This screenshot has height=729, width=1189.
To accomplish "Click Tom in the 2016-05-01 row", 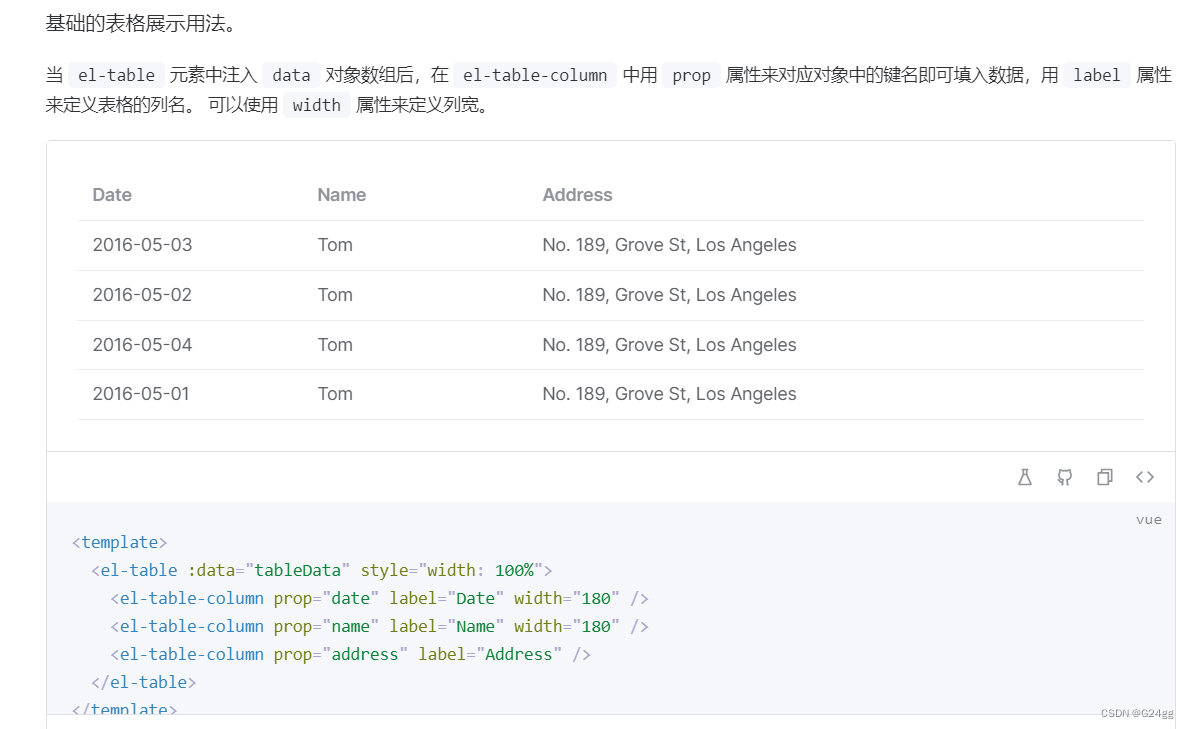I will point(335,394).
